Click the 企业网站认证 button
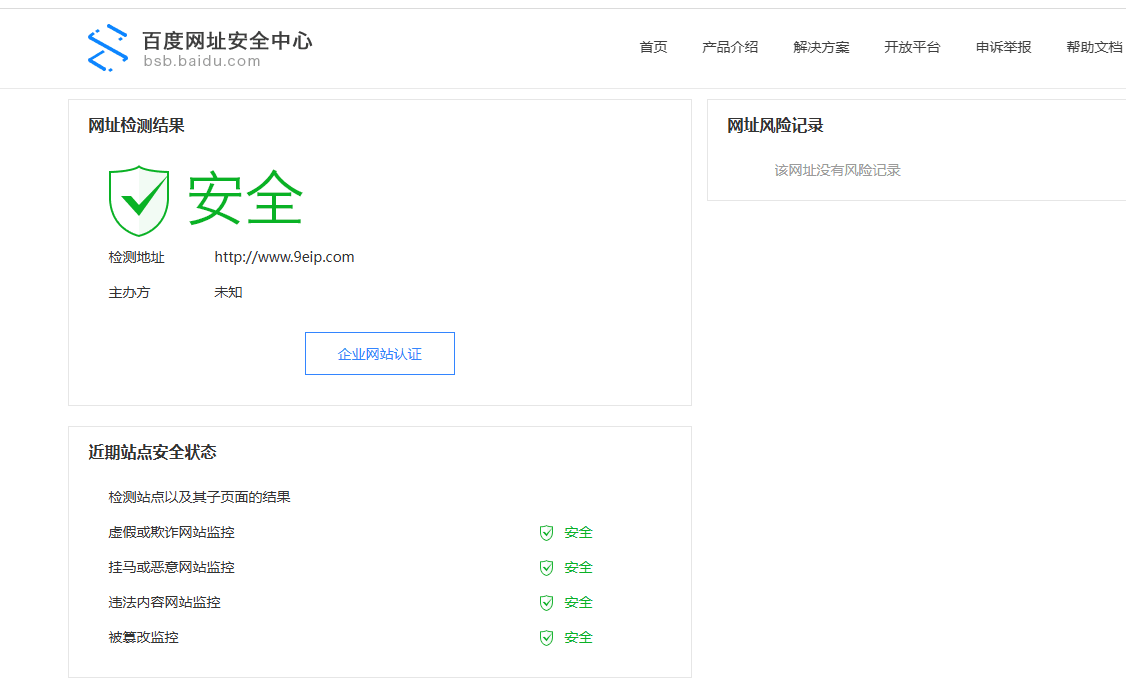Image resolution: width=1126 pixels, height=698 pixels. 380,353
